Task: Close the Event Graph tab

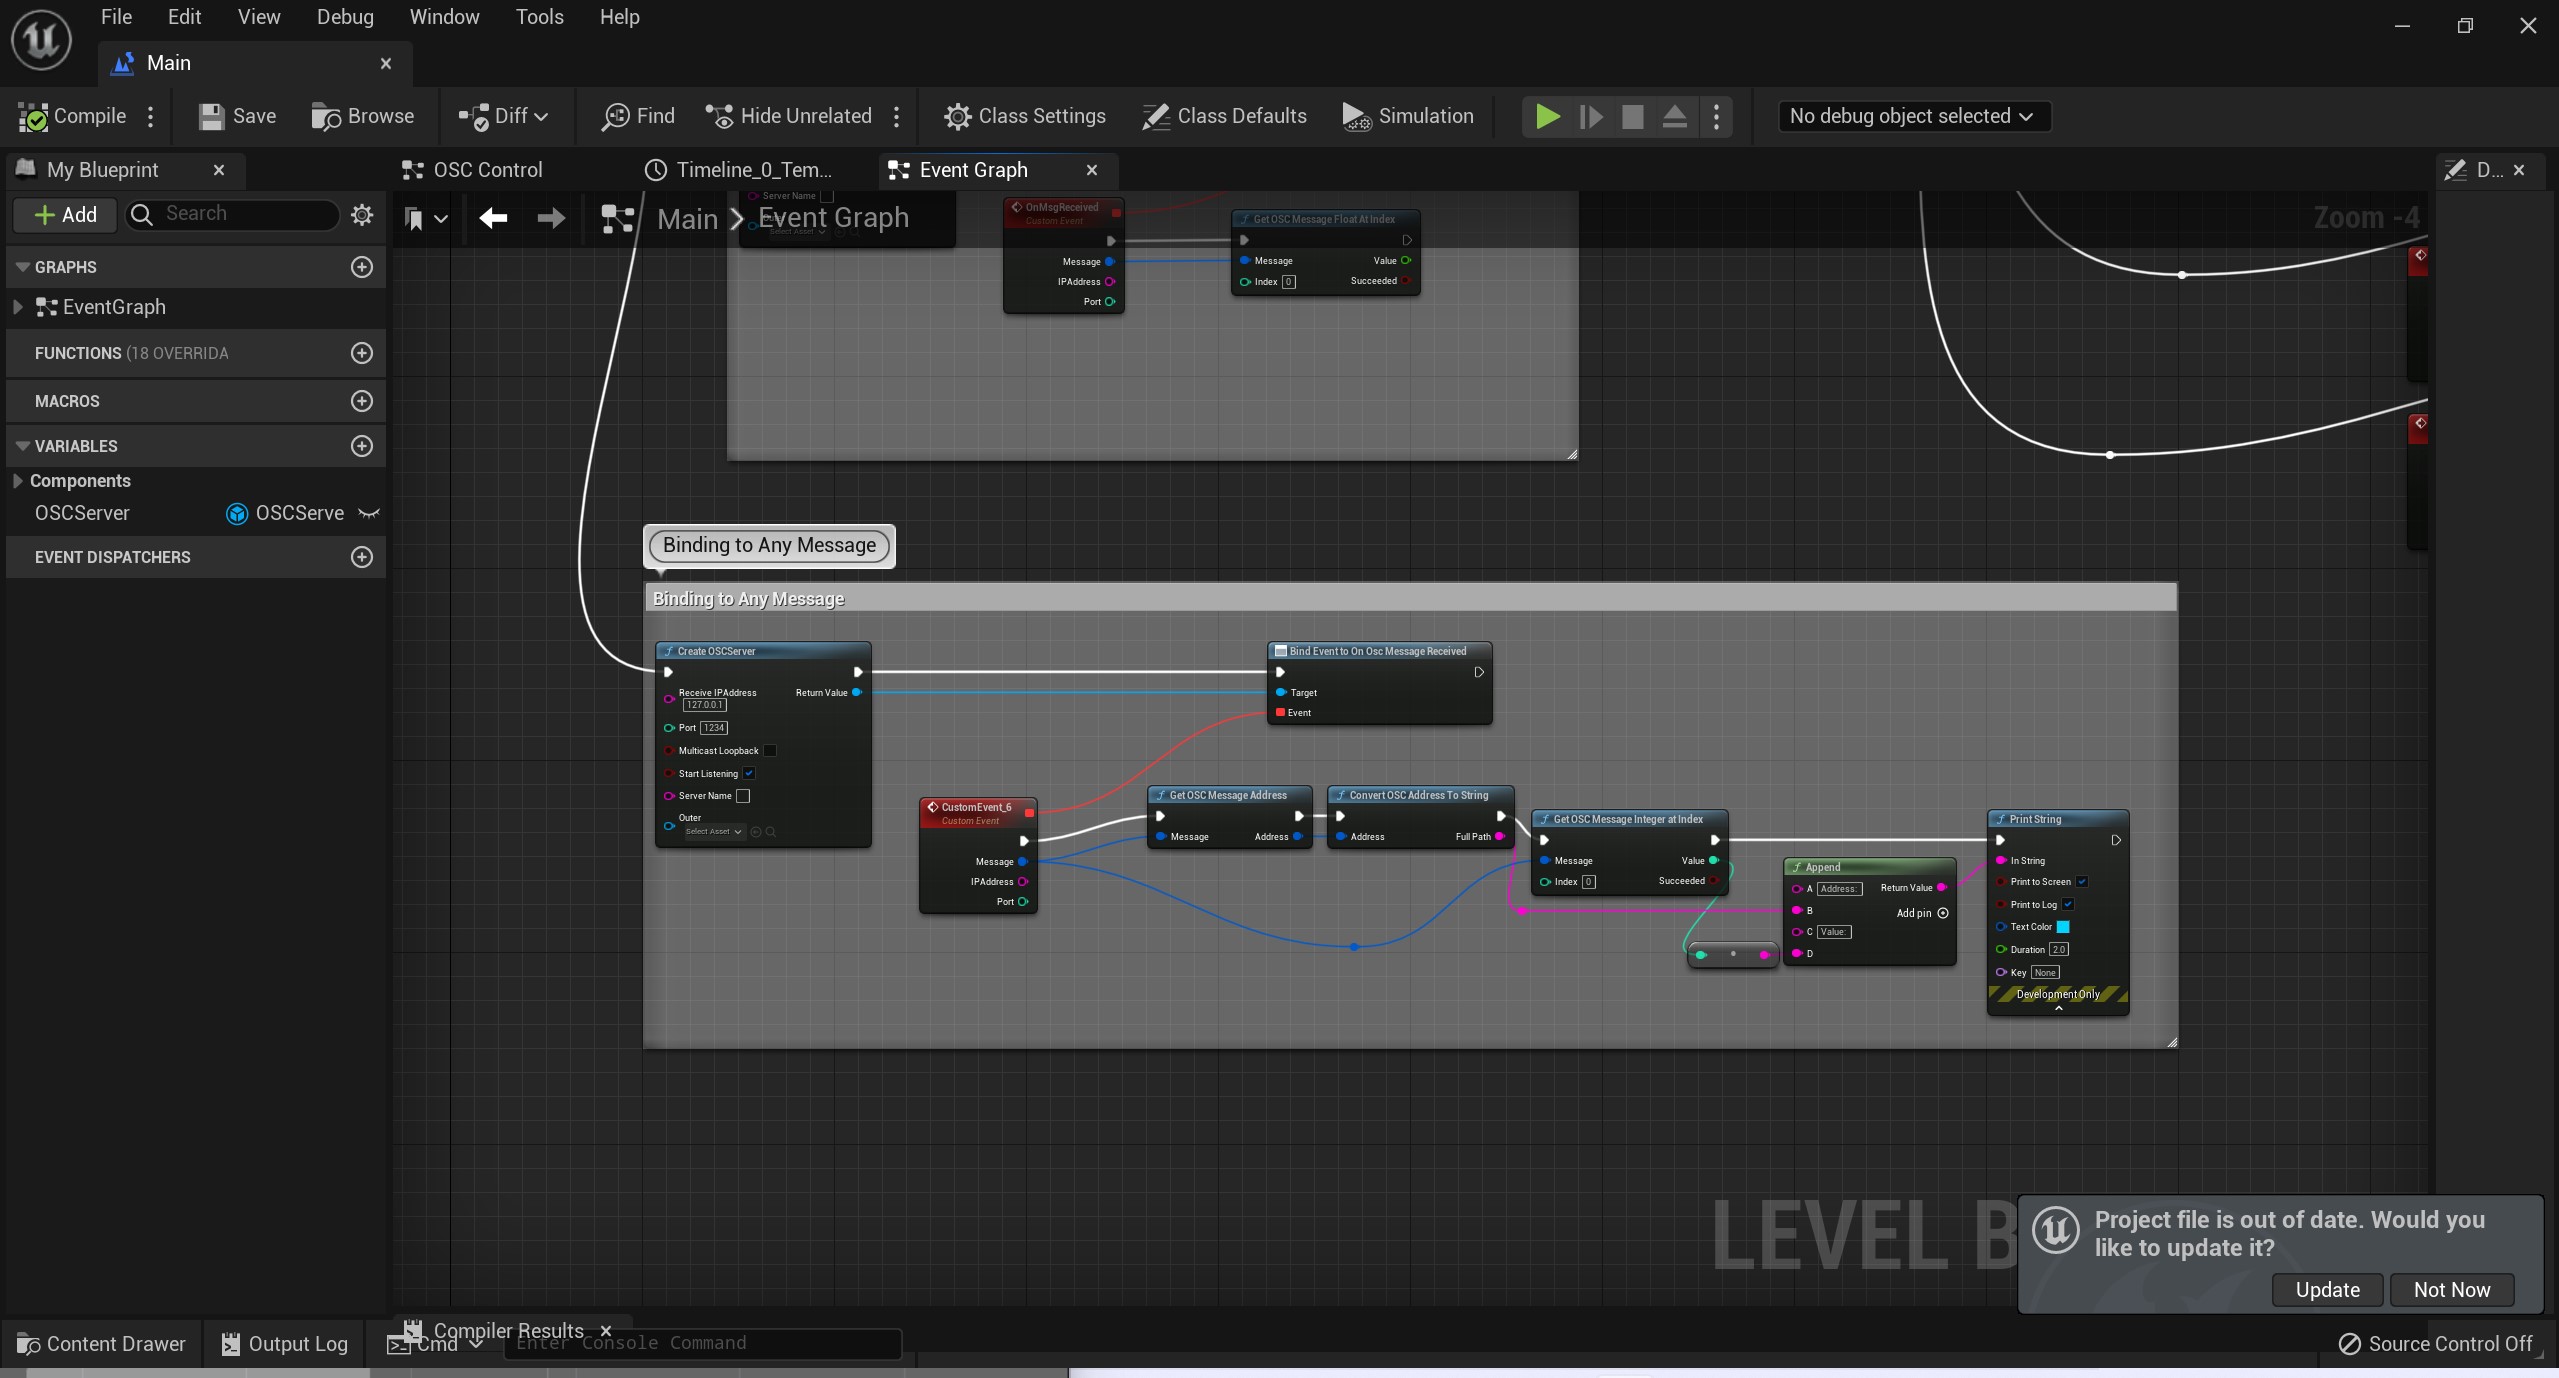Action: [x=1092, y=170]
